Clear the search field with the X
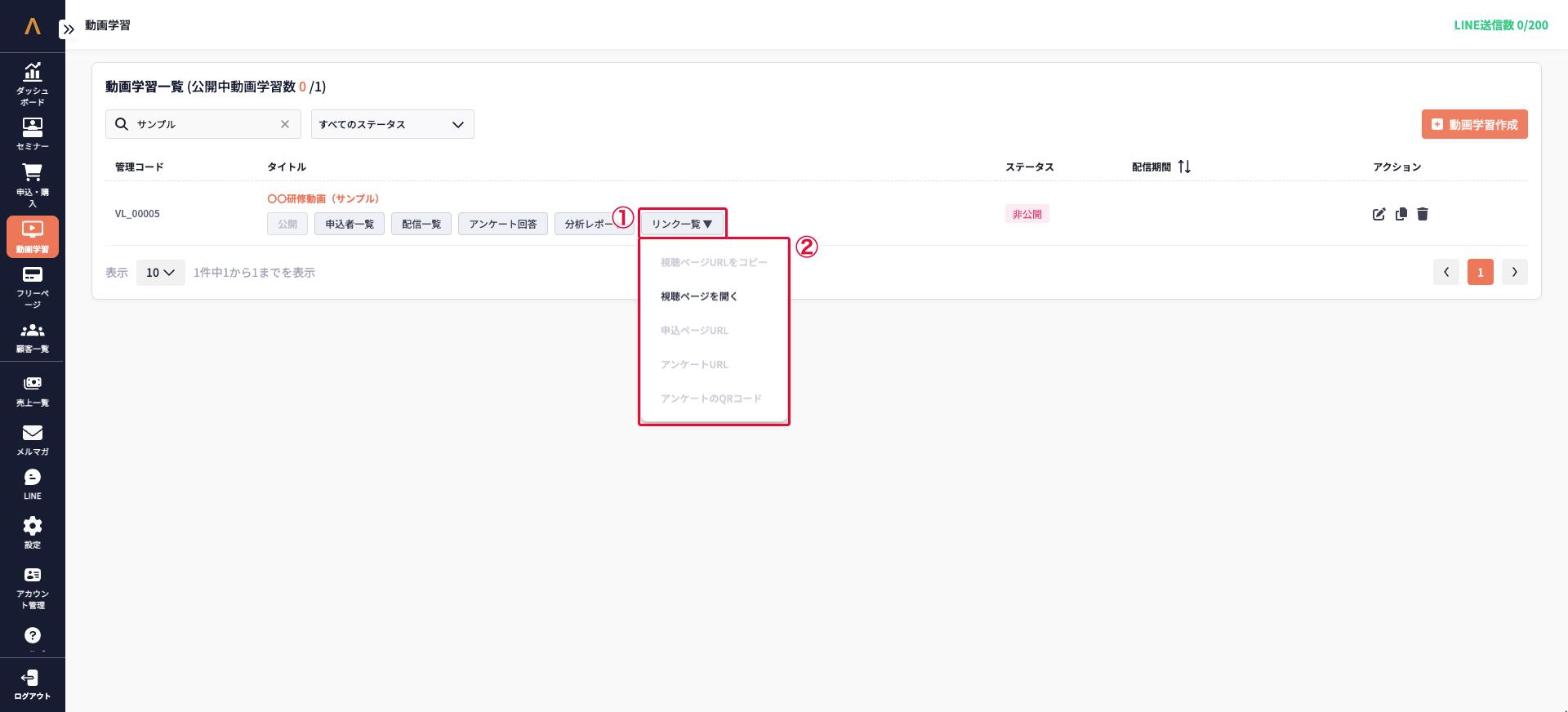This screenshot has height=712, width=1568. coord(285,124)
